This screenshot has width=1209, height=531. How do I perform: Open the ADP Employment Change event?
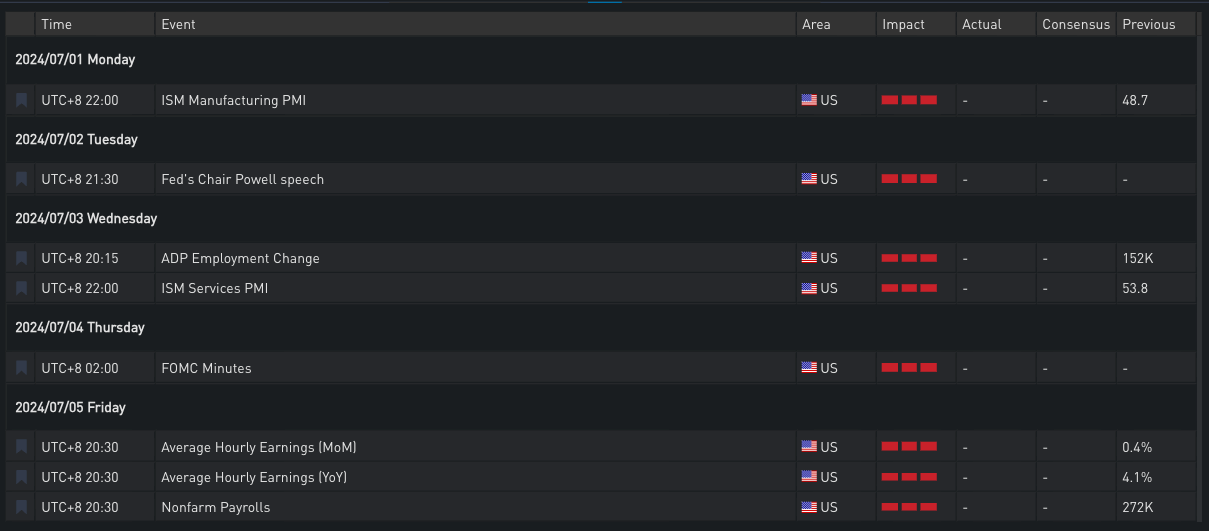click(x=240, y=258)
